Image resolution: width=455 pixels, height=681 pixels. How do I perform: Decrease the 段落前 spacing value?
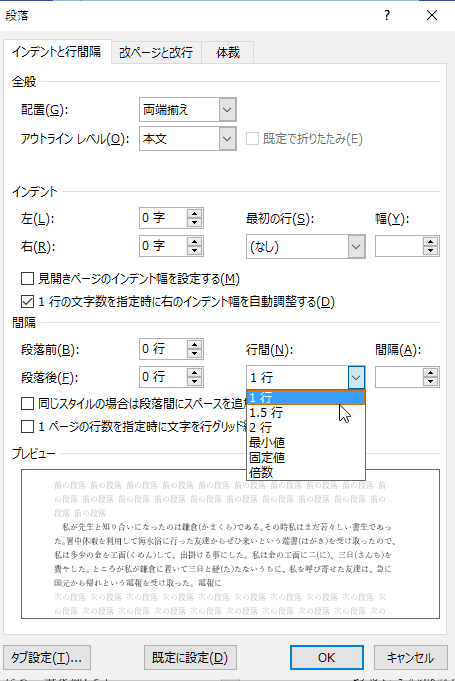pyautogui.click(x=195, y=354)
